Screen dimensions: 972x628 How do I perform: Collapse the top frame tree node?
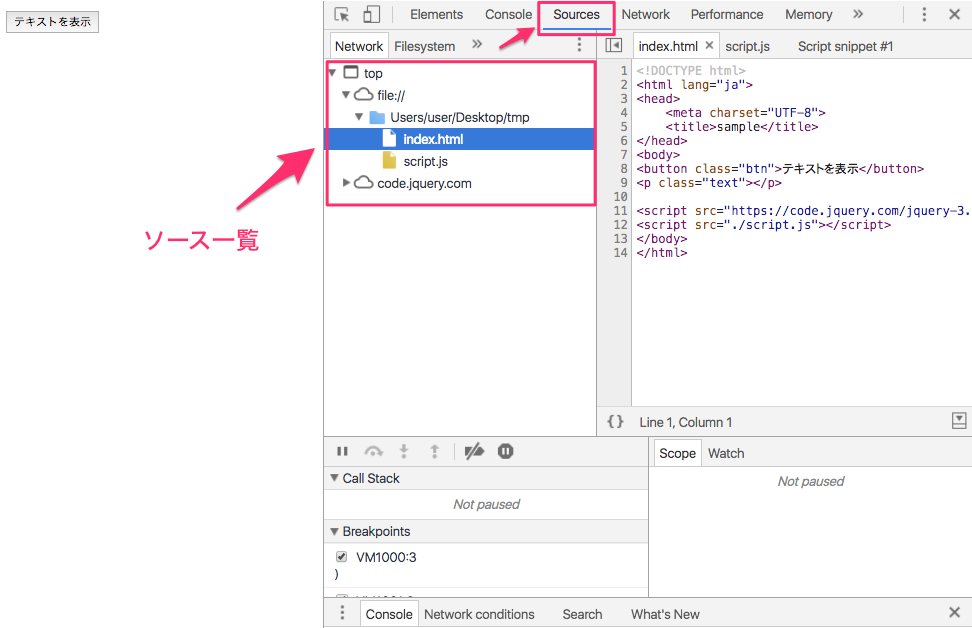tap(333, 73)
